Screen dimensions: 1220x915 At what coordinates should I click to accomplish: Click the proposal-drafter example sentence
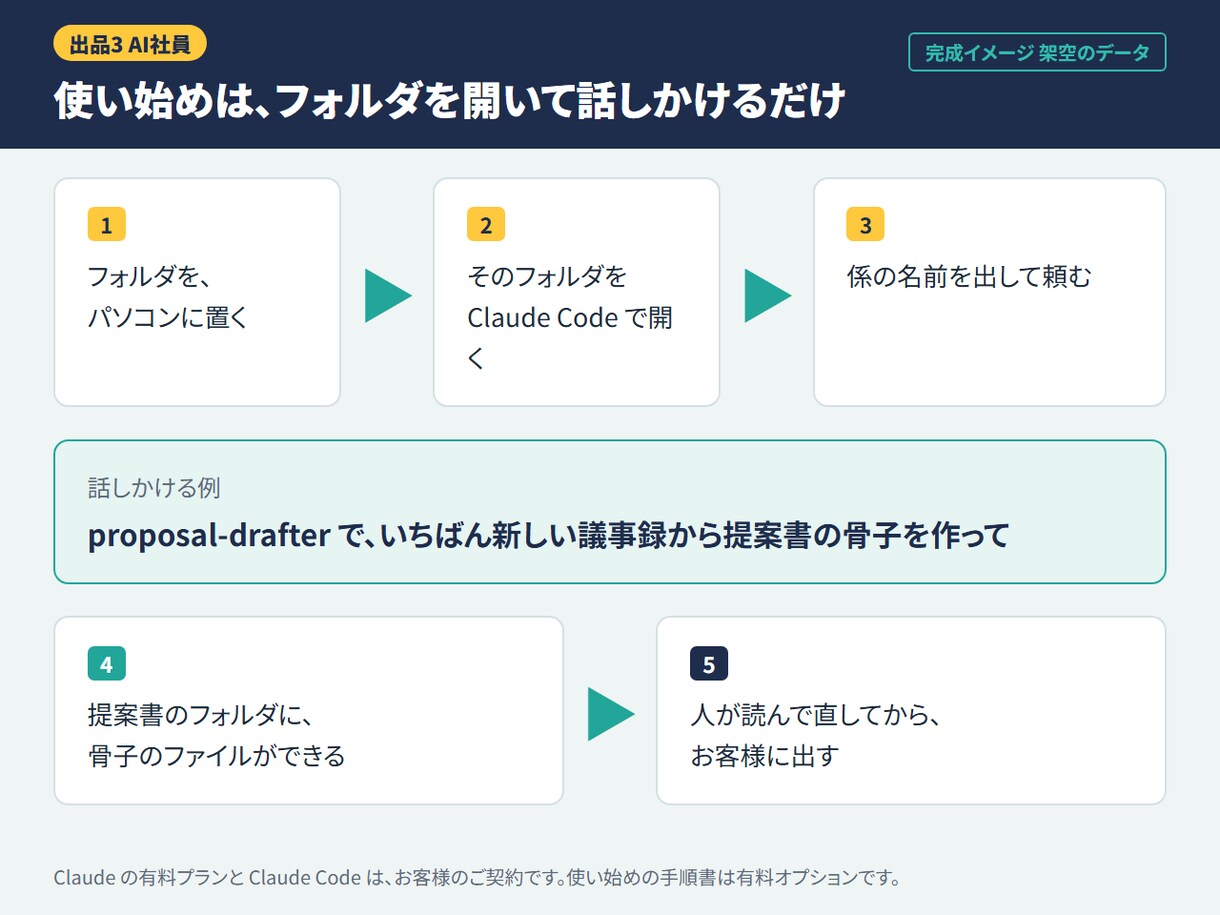pyautogui.click(x=548, y=536)
